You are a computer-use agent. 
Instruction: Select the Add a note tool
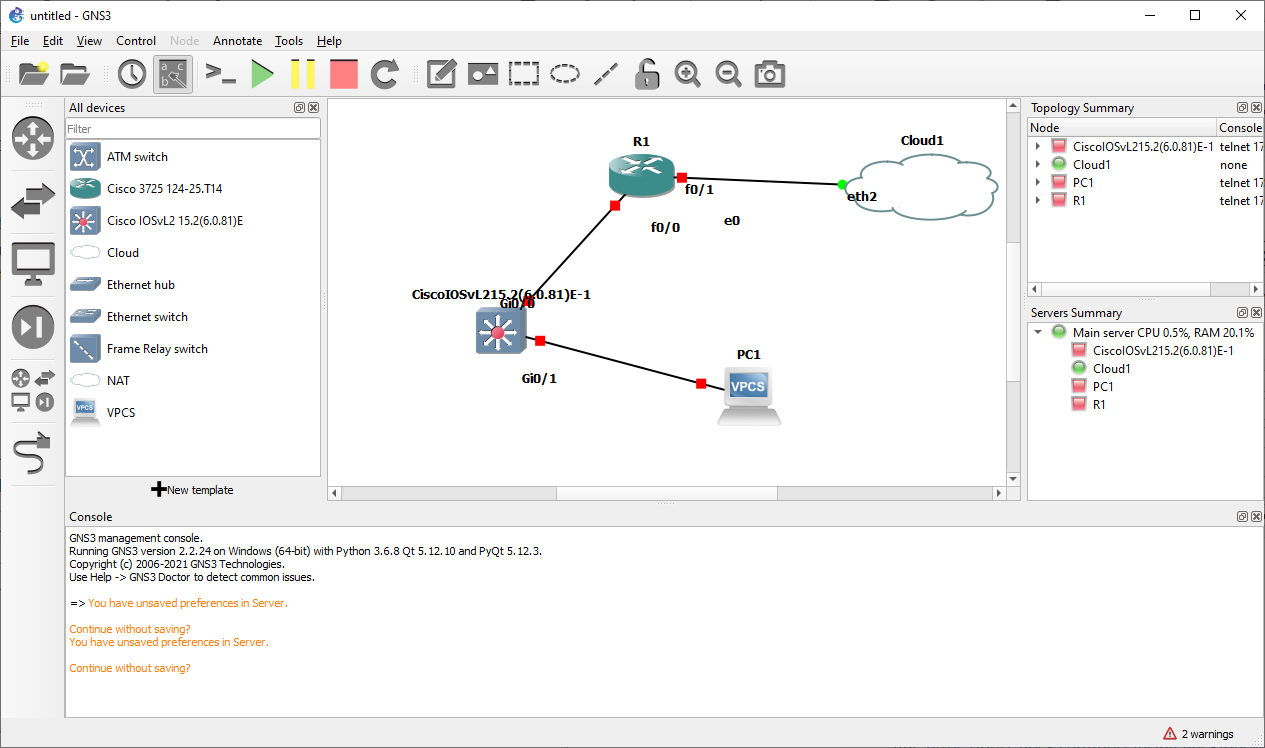442,74
